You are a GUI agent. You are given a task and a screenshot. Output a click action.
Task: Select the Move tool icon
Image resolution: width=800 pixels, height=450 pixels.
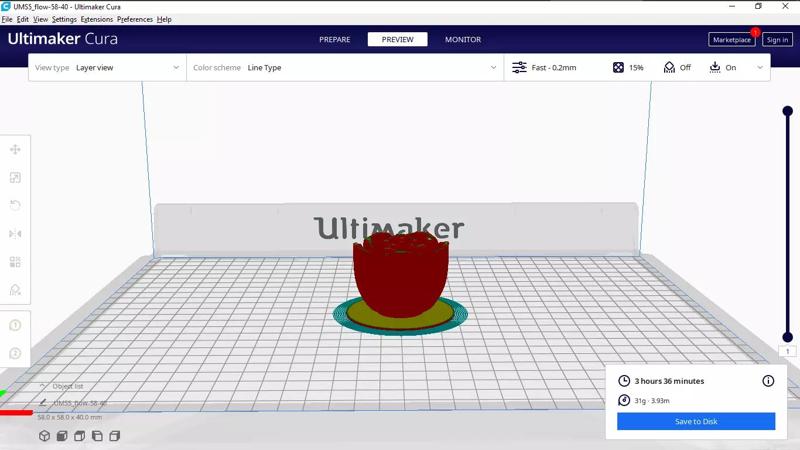(x=15, y=149)
